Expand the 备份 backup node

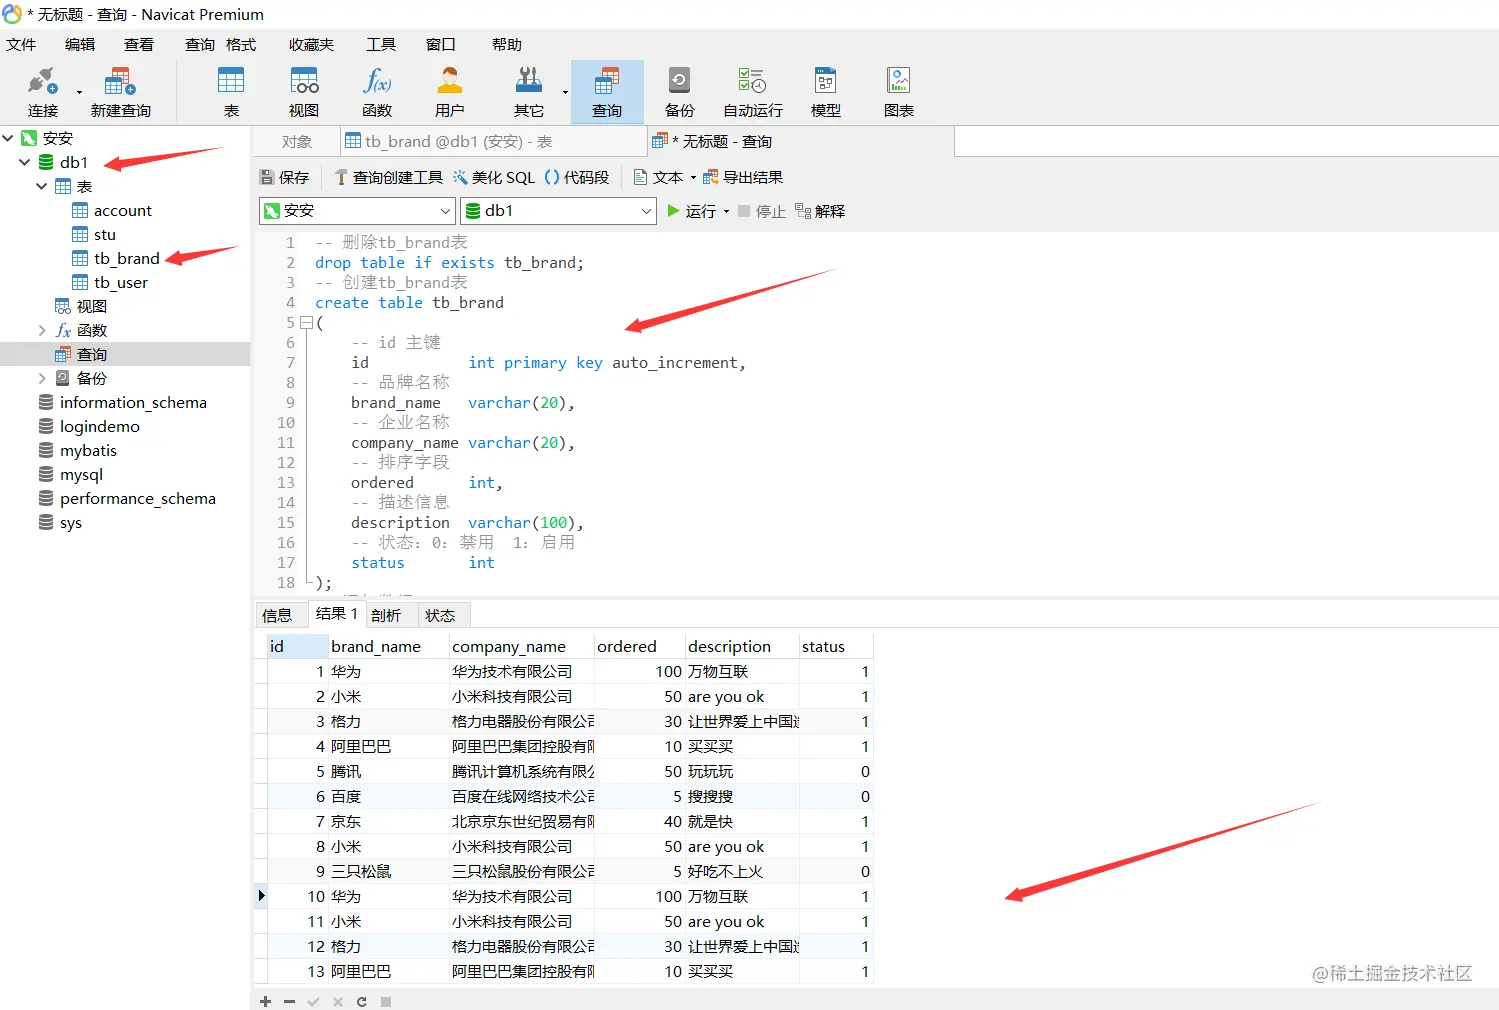point(42,378)
